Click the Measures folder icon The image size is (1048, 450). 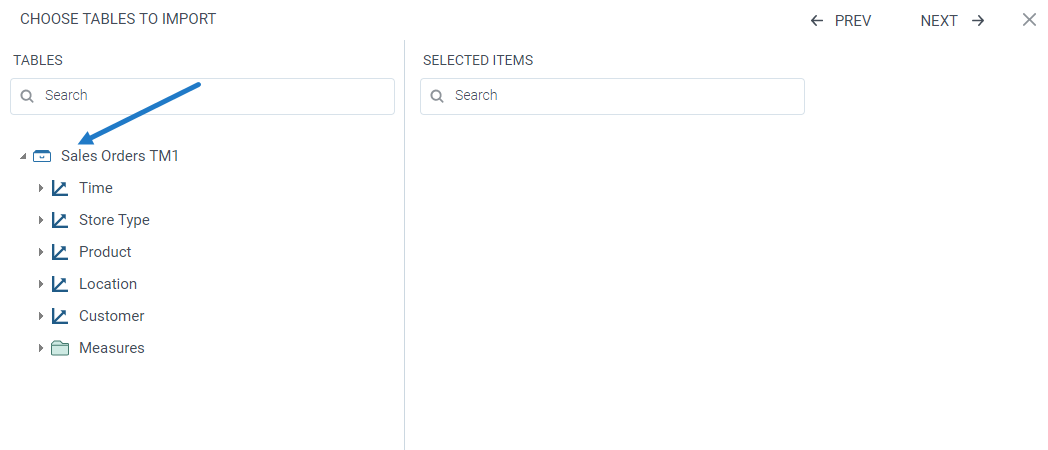pos(60,348)
